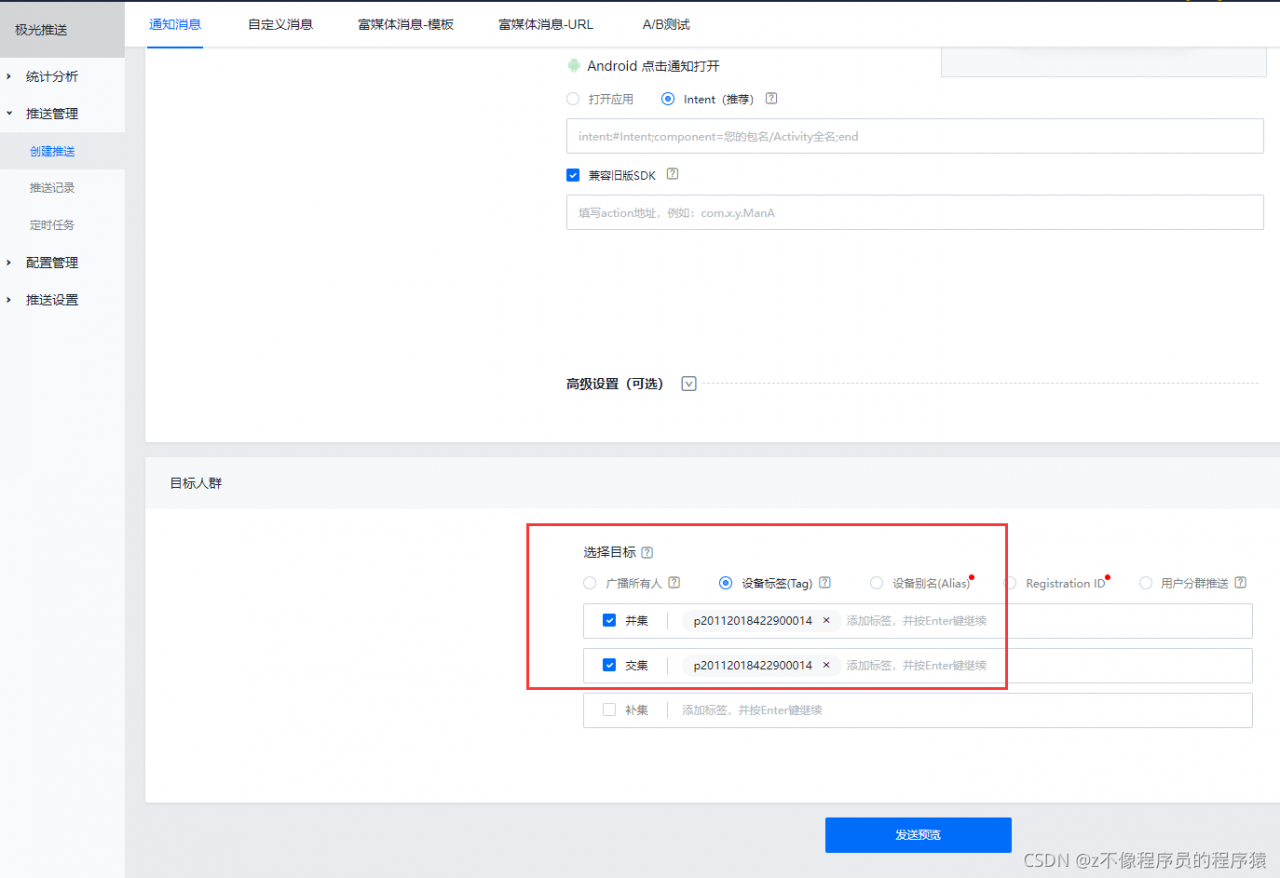Viewport: 1280px width, 878px height.
Task: Switch to 富媒体消息-URL tab
Action: click(546, 24)
